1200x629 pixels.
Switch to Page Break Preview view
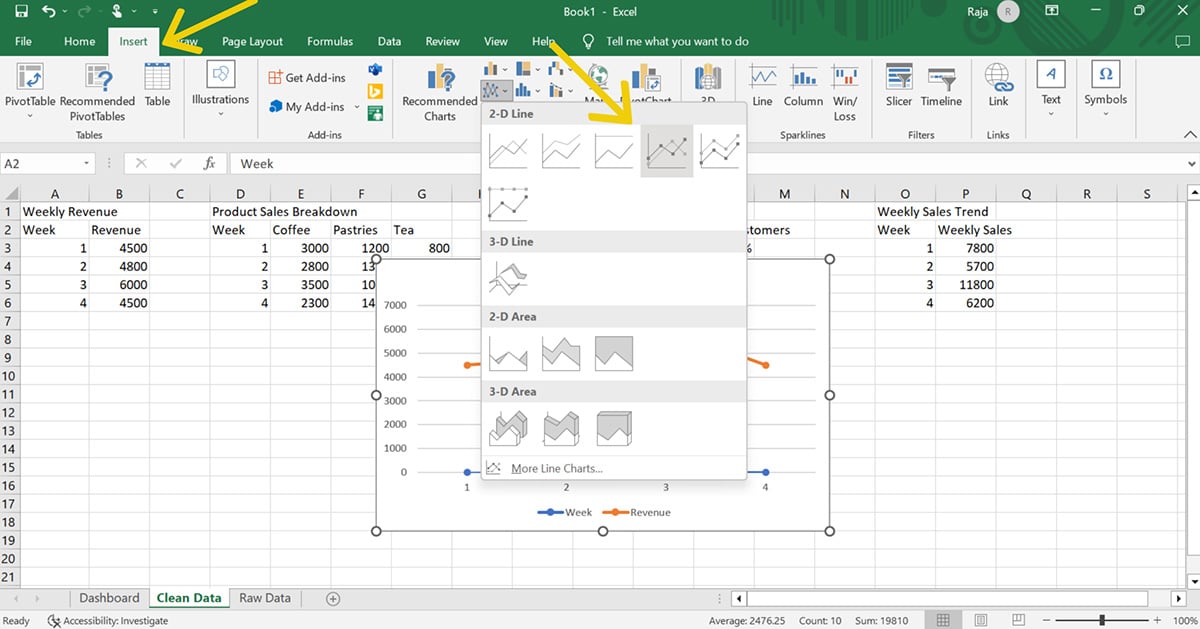click(x=1019, y=620)
